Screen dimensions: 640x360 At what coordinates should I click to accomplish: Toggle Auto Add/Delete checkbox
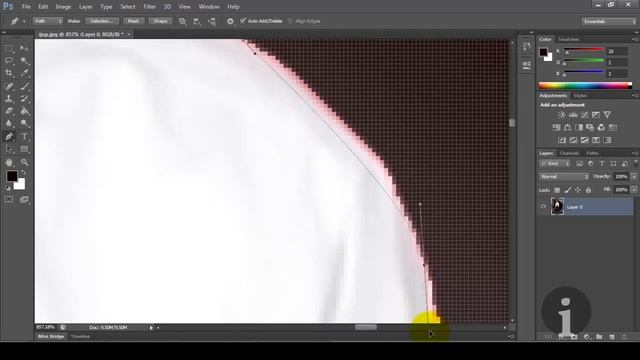[243, 21]
